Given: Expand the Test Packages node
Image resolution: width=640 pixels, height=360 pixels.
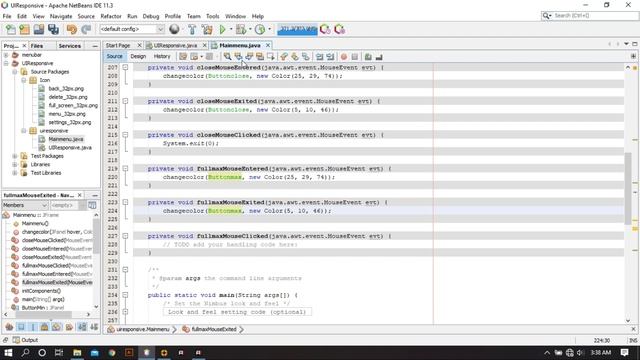Looking at the screenshot, I should pyautogui.click(x=15, y=156).
